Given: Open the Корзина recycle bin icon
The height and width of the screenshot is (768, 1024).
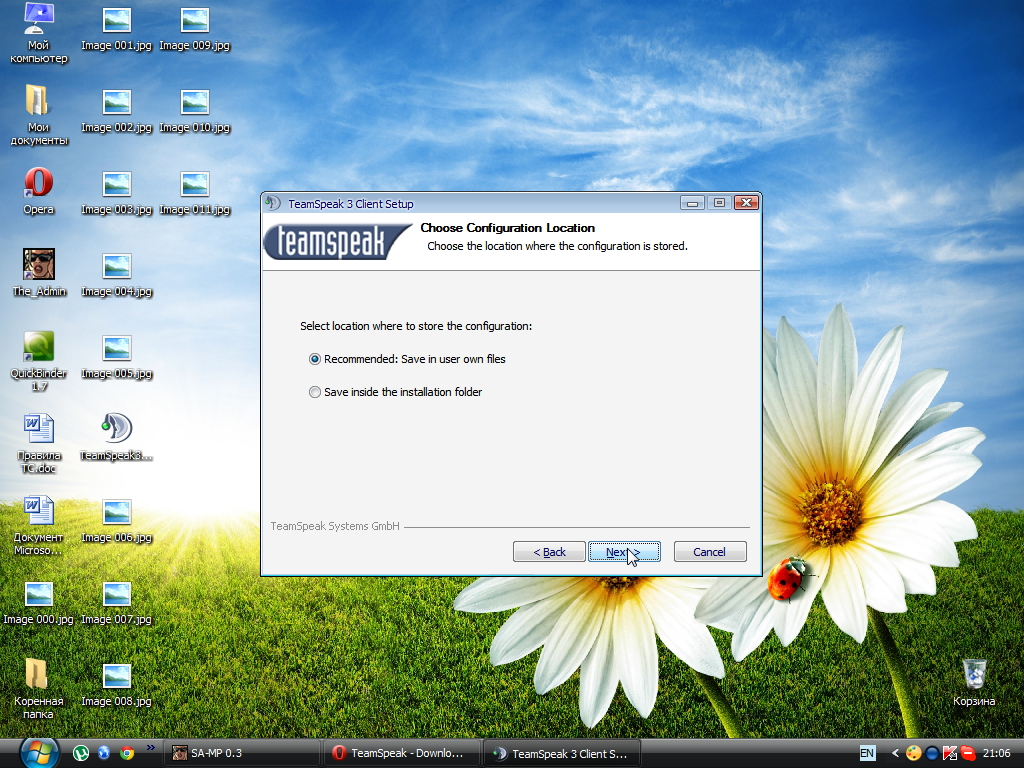Looking at the screenshot, I should point(974,683).
